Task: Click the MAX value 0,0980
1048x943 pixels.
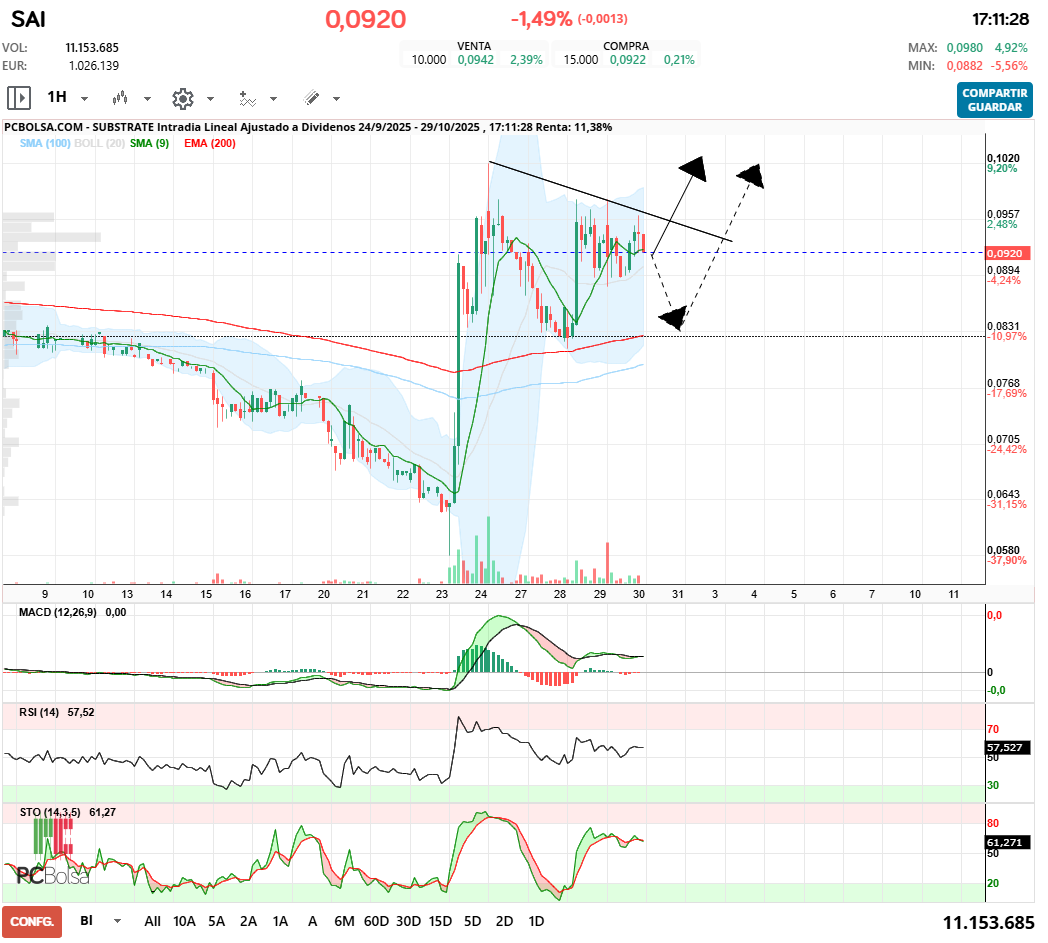Action: point(964,47)
